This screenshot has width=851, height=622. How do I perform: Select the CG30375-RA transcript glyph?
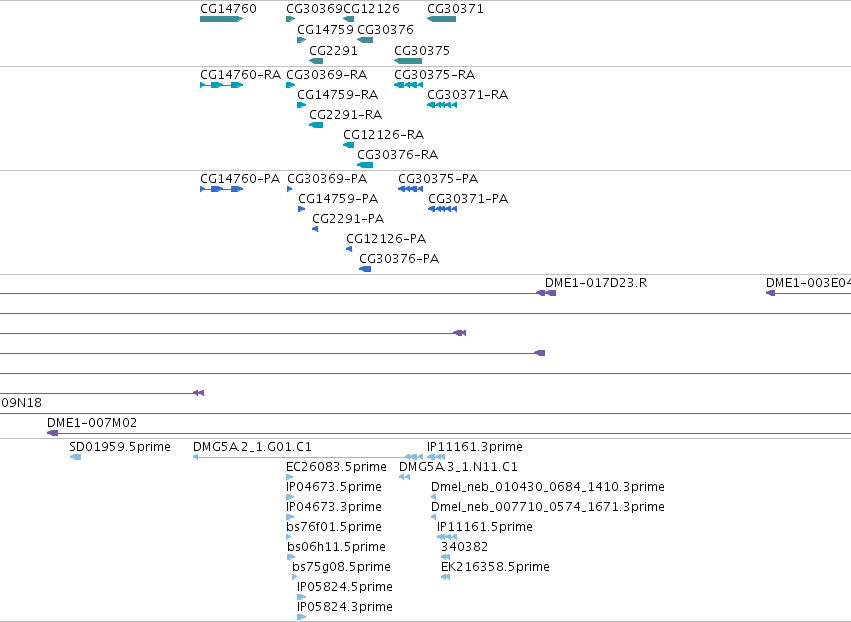click(408, 85)
